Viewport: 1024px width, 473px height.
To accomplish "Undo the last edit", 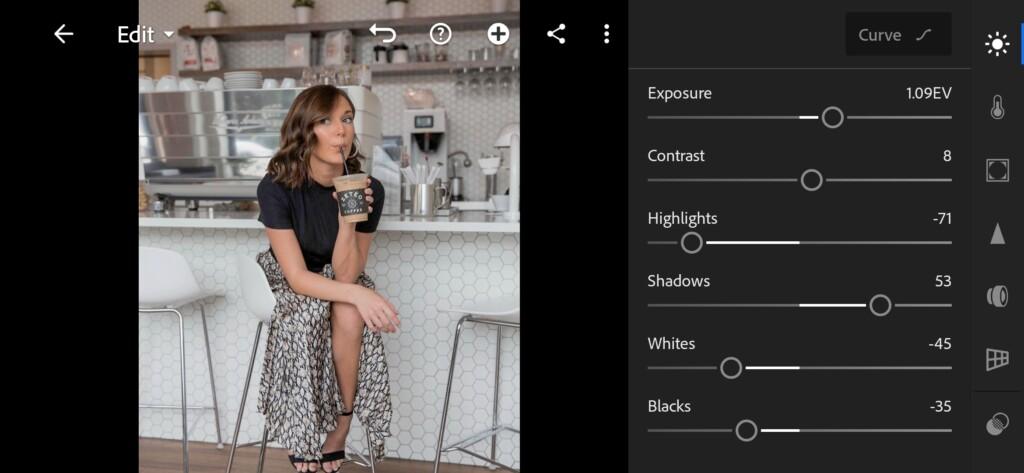I will pos(383,34).
